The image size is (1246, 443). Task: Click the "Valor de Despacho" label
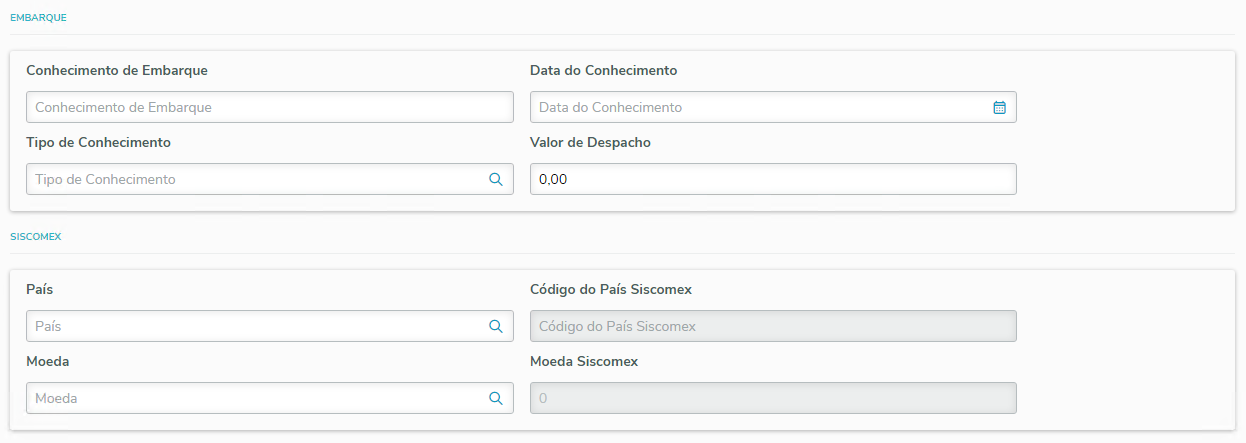[590, 142]
